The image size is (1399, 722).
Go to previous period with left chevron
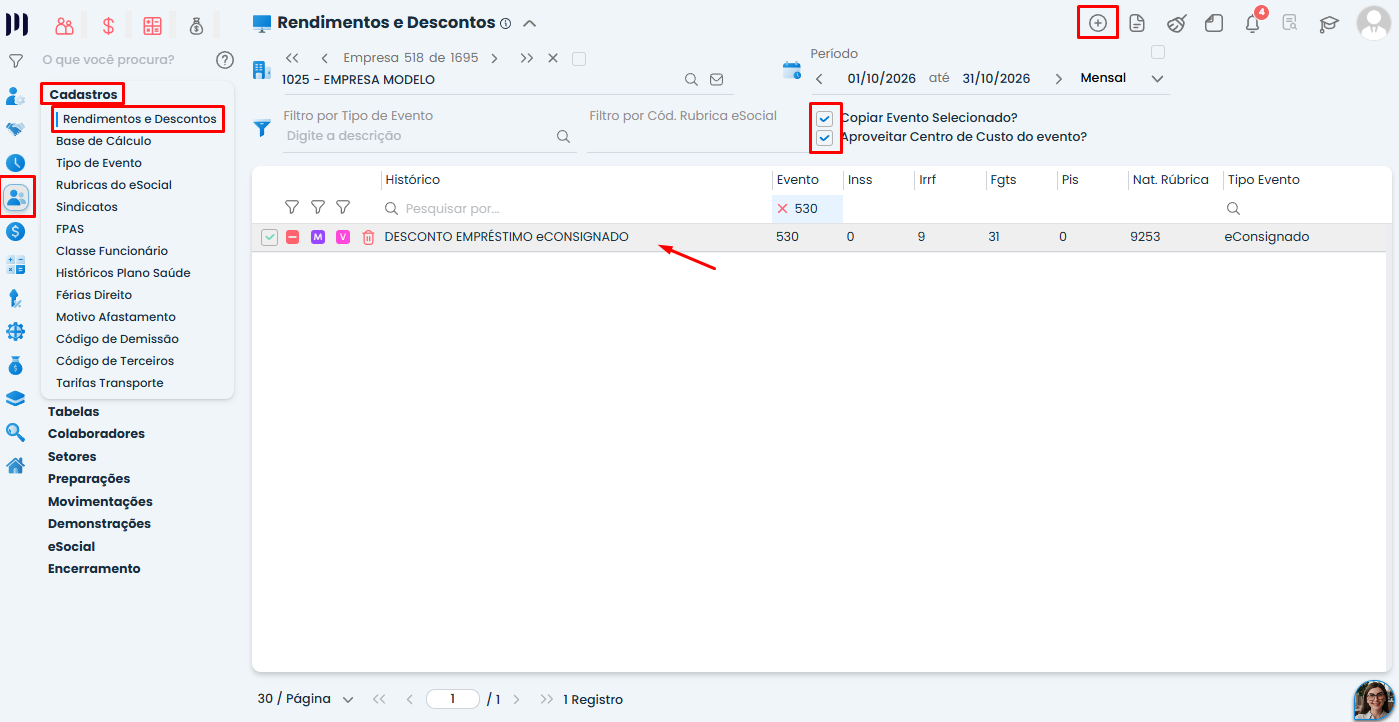(819, 78)
